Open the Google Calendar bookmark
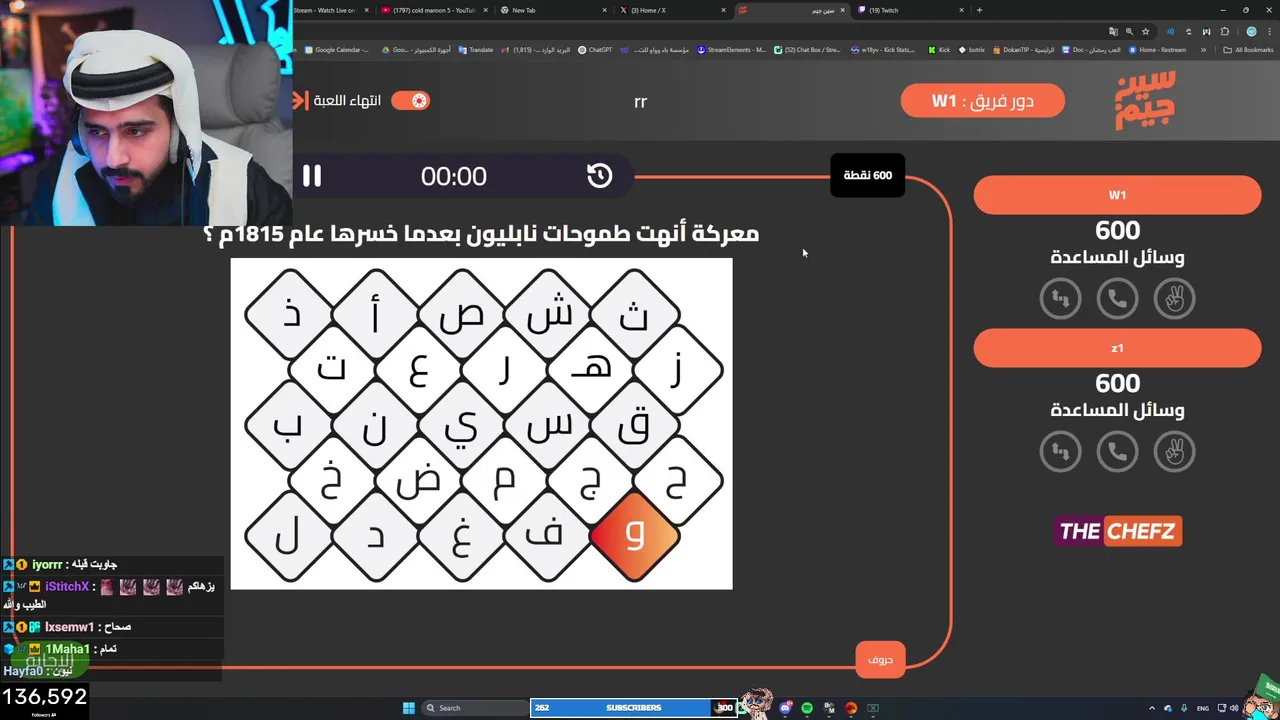This screenshot has width=1280, height=720. 337,50
